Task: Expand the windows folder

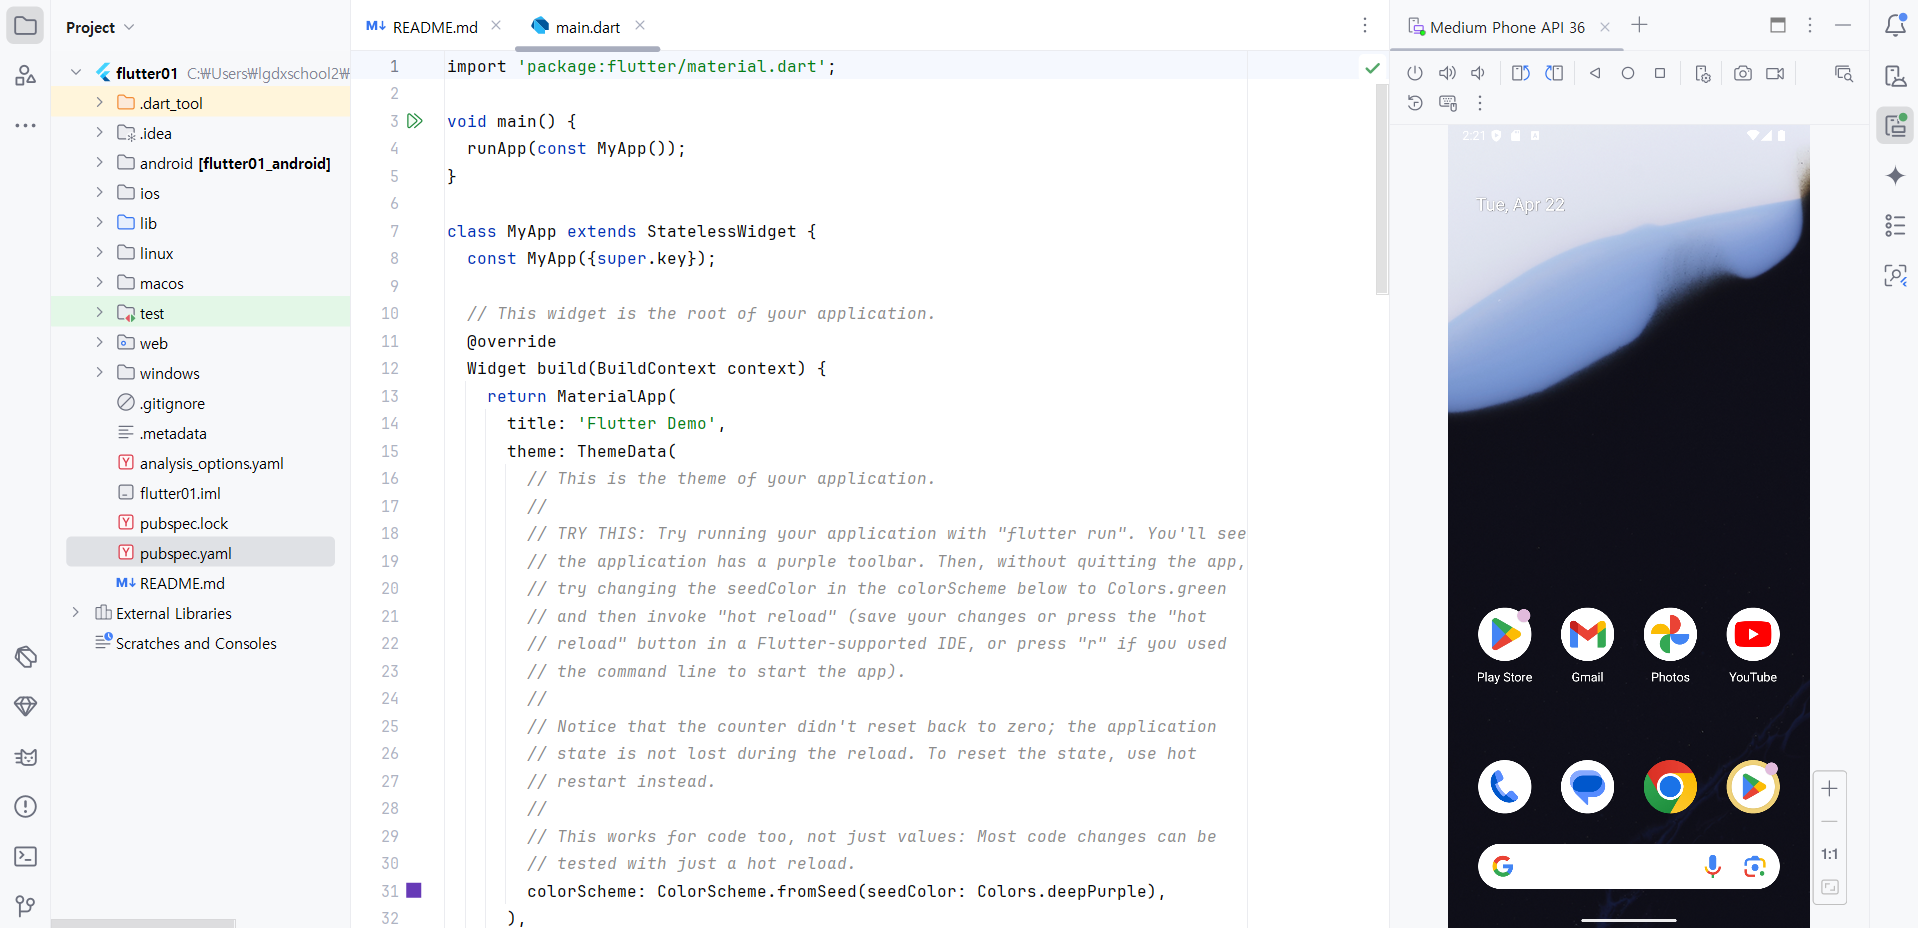Action: coord(99,372)
